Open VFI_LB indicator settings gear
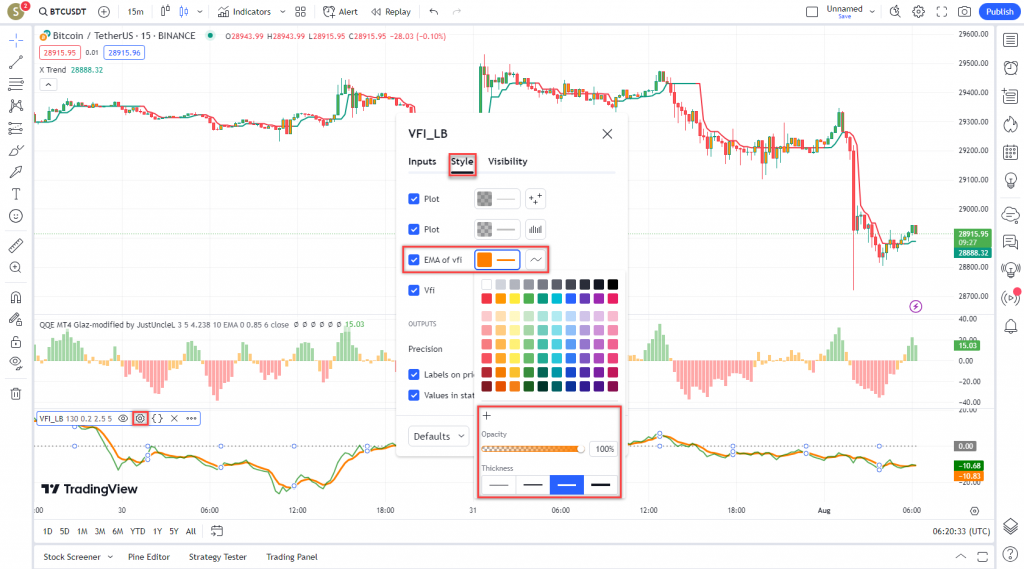1024x569 pixels. (140, 418)
